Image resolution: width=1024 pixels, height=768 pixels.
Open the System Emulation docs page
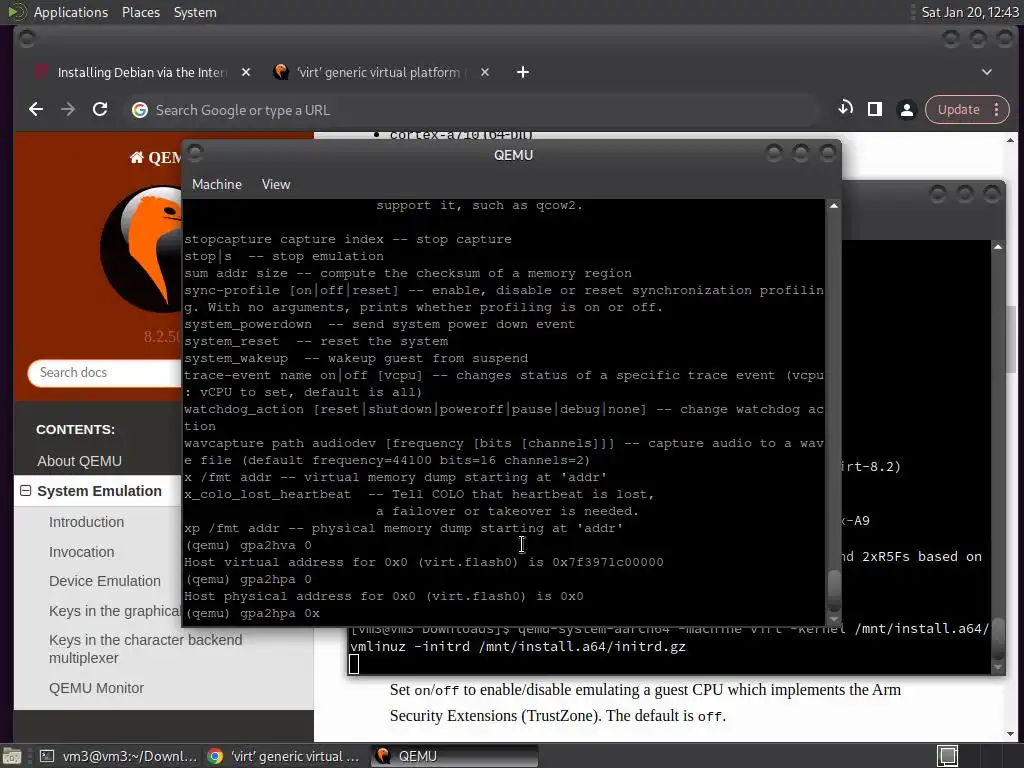(99, 491)
